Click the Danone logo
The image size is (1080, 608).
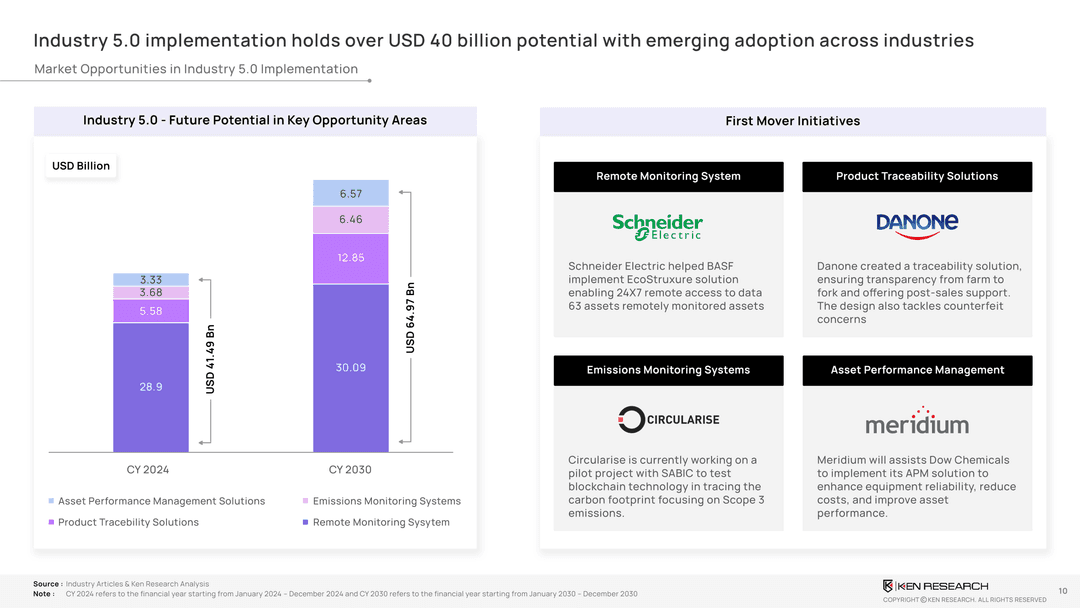pos(917,223)
